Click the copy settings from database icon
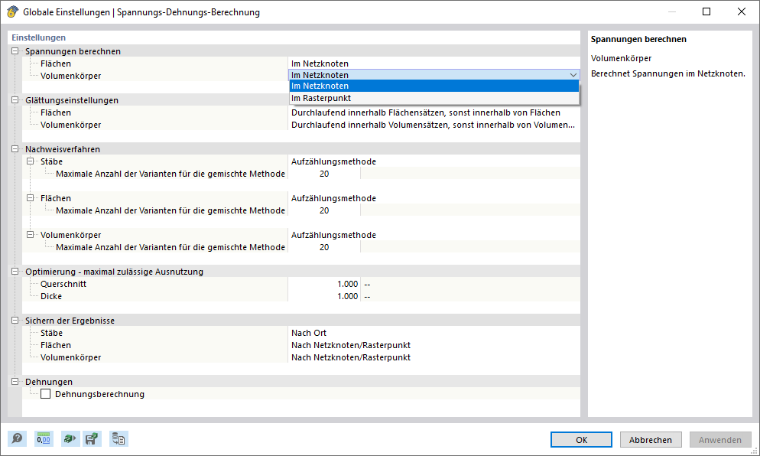The width and height of the screenshot is (760, 456). (118, 439)
